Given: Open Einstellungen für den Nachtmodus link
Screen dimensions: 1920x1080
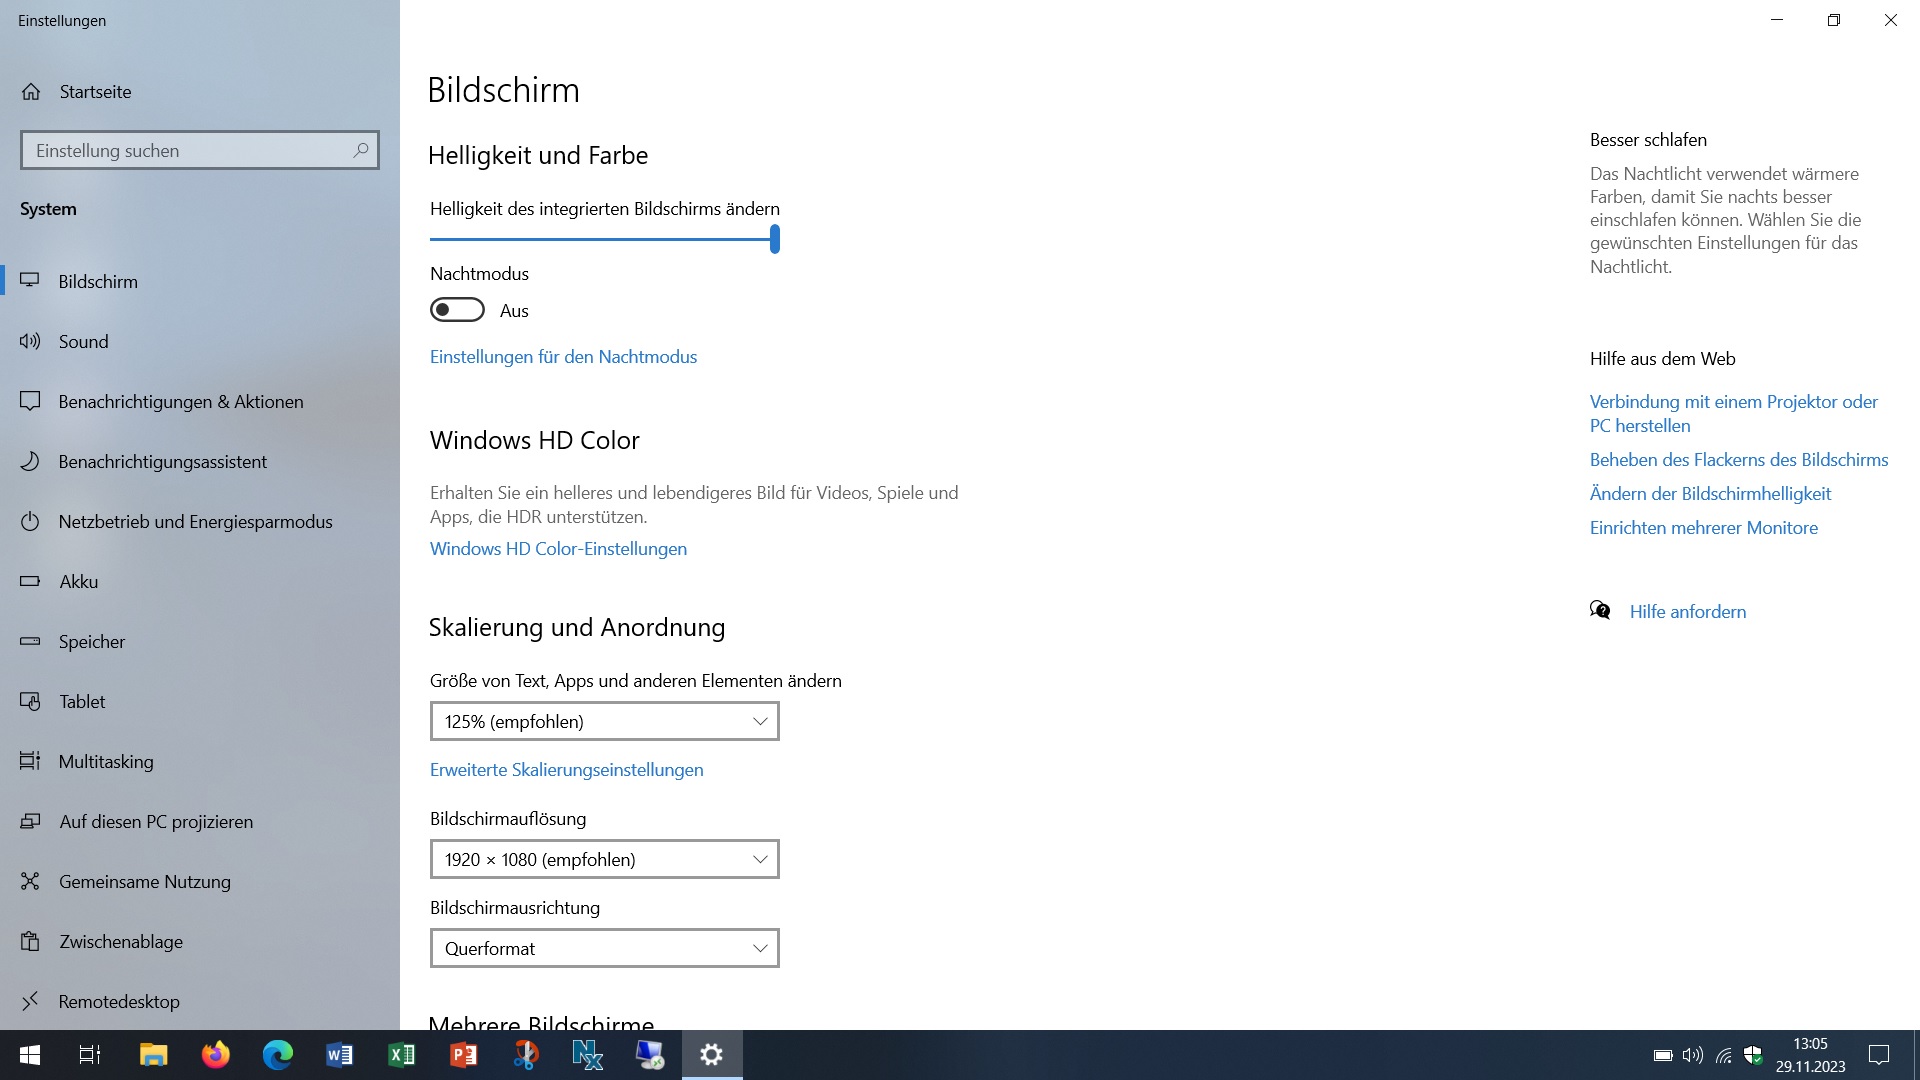Looking at the screenshot, I should (x=563, y=357).
